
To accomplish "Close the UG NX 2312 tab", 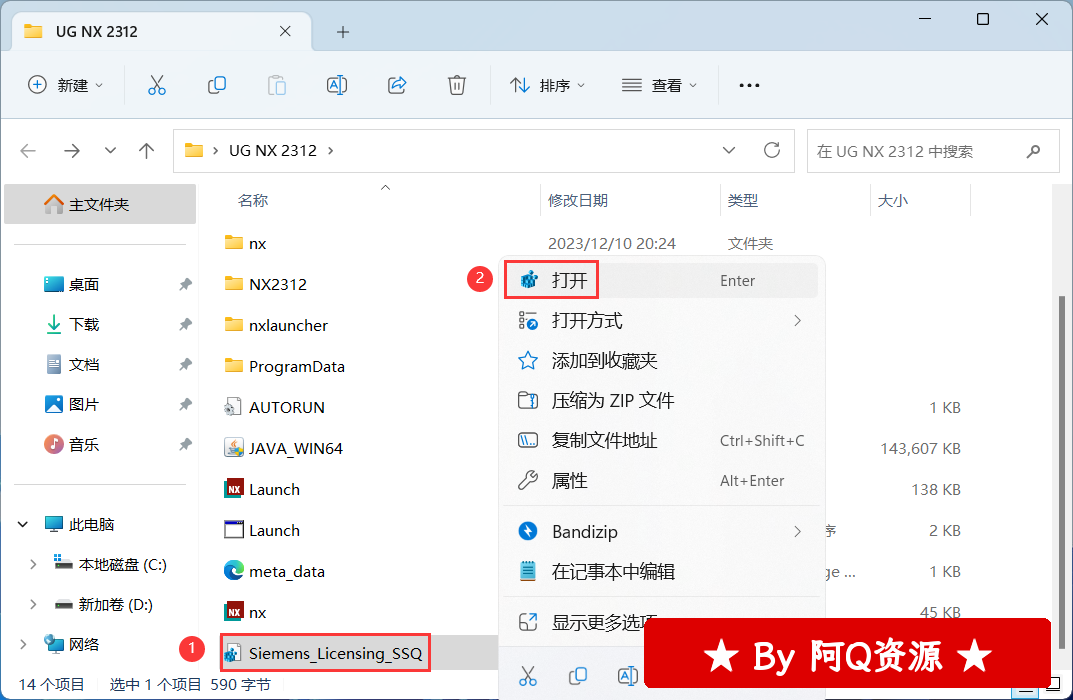I will 285,31.
